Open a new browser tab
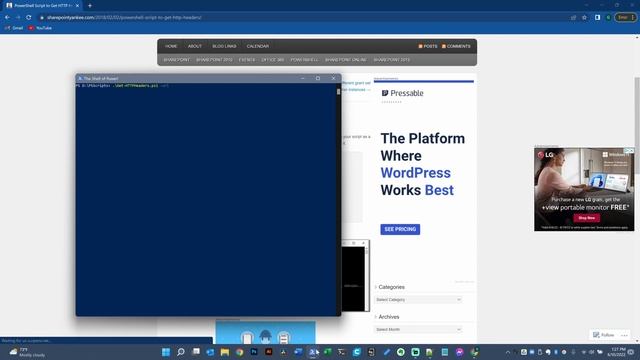Viewport: 640px width, 360px height. point(90,6)
